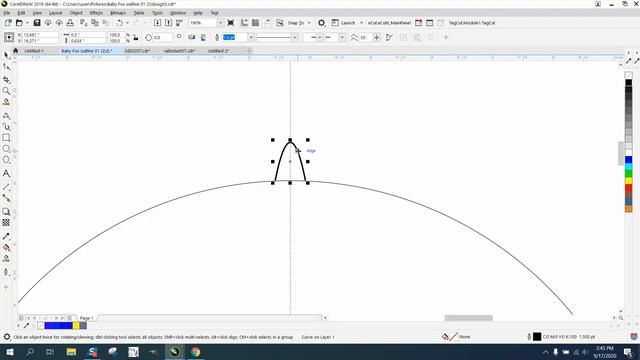
Task: Select the Transparency checkerboard tool in the toolbox
Action: pyautogui.click(x=6, y=222)
